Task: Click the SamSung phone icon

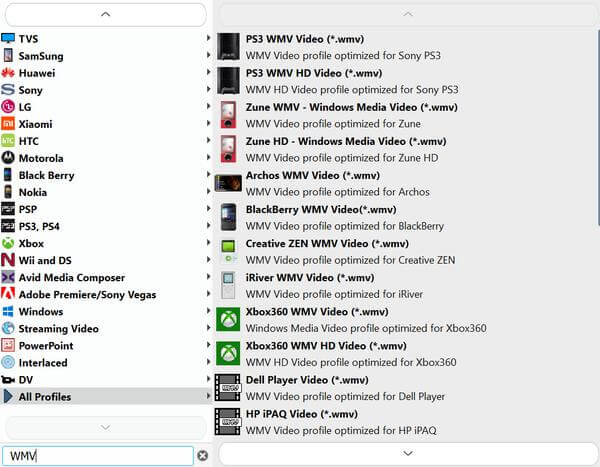Action: pos(8,56)
